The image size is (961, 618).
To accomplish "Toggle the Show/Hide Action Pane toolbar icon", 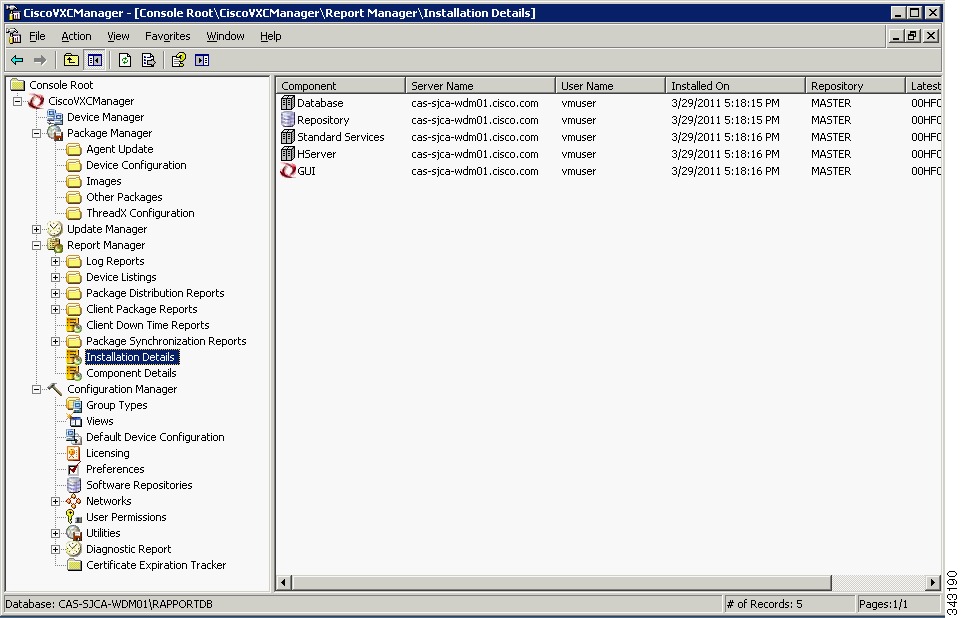I will click(202, 60).
